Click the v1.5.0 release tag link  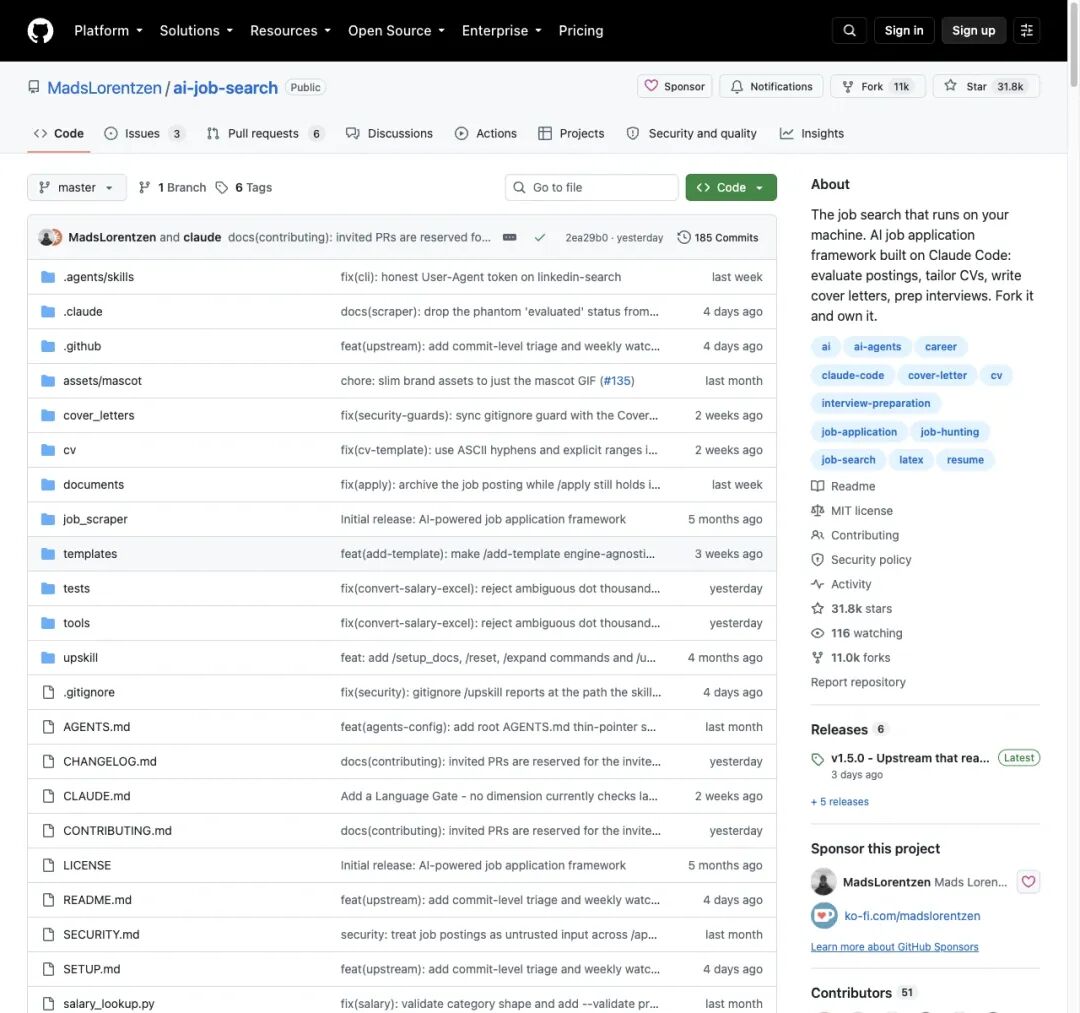(x=910, y=758)
